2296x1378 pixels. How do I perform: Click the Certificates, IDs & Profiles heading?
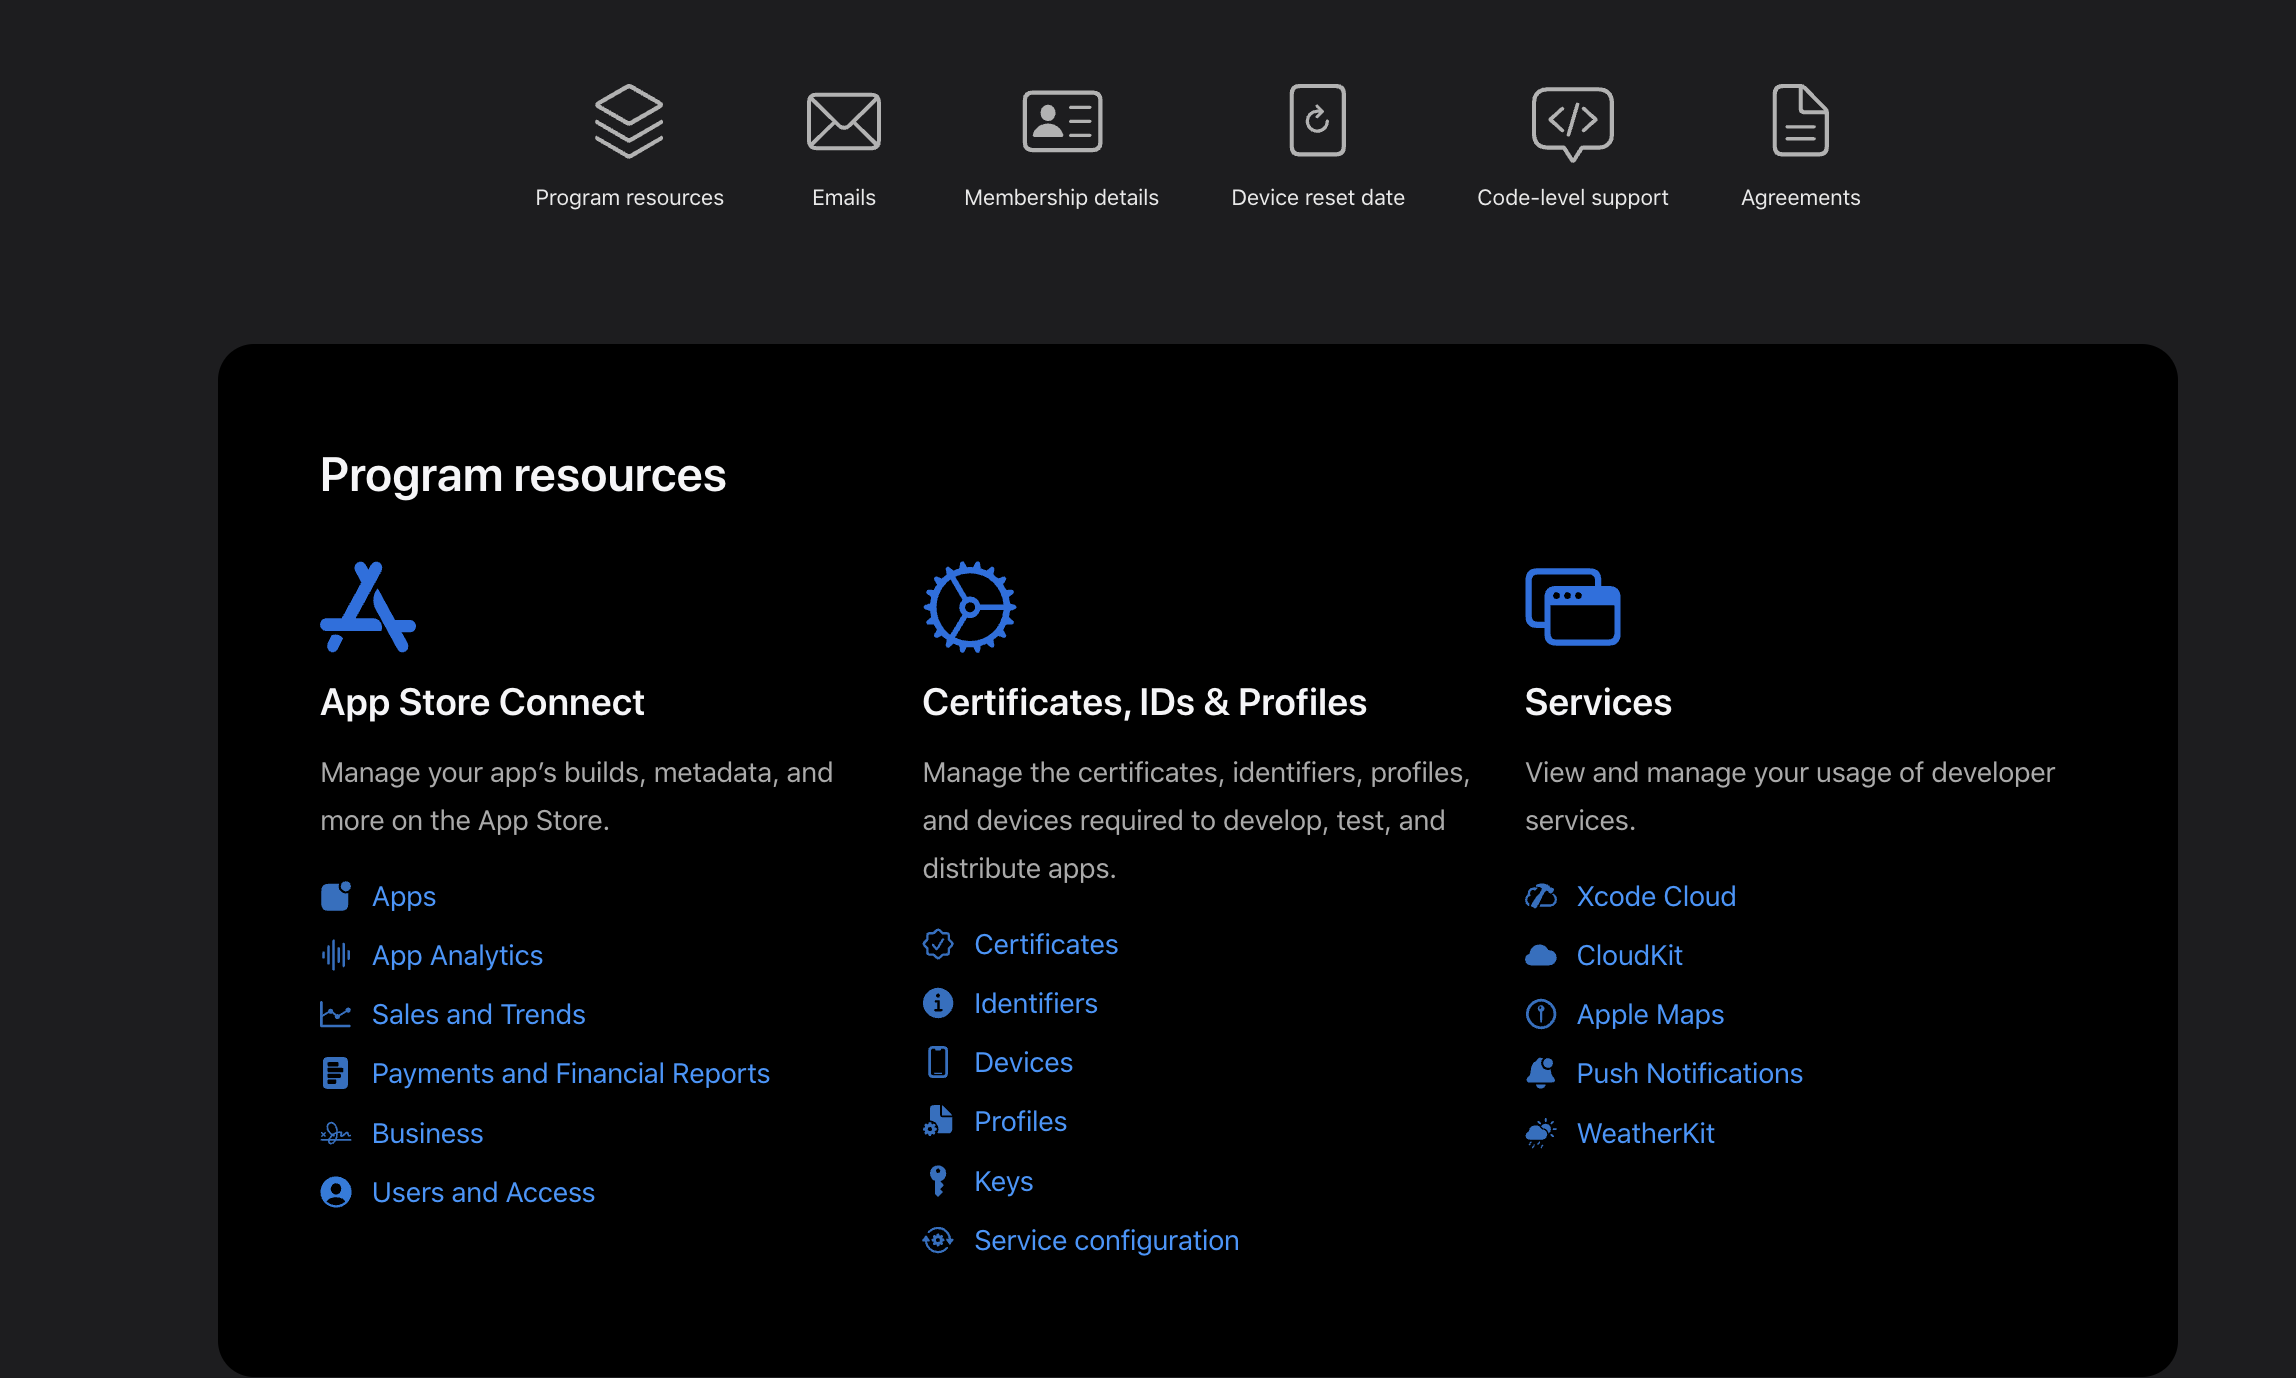point(1144,702)
